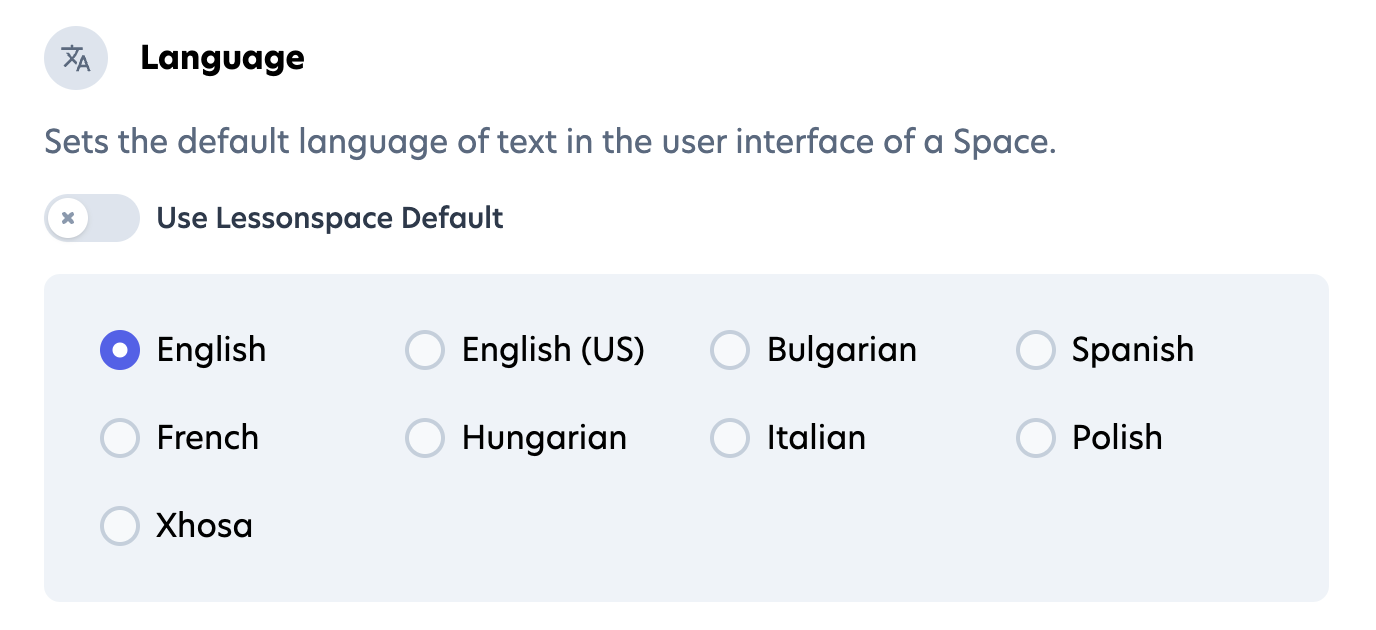Click the 'Bulgarian' text label

pos(842,350)
